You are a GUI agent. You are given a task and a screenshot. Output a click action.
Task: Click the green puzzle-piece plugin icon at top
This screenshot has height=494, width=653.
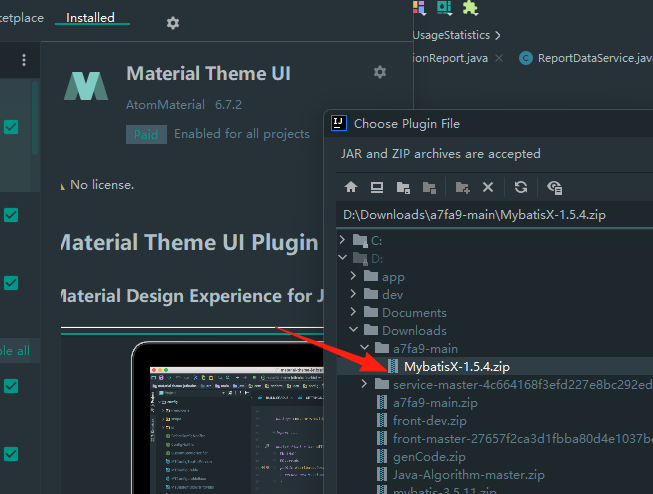(470, 7)
